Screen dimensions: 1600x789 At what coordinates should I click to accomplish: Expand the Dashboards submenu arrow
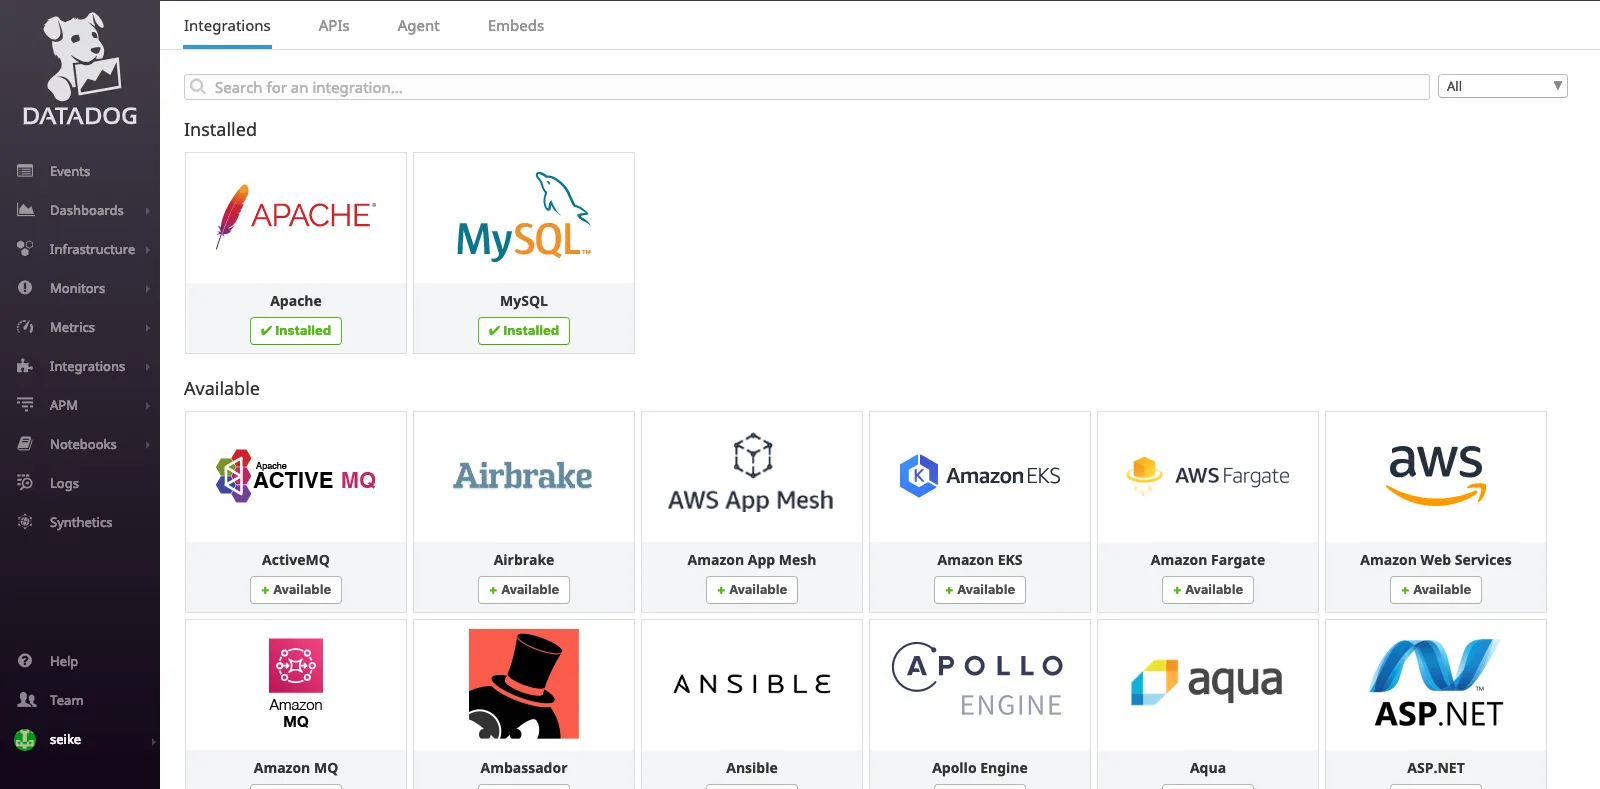[148, 211]
